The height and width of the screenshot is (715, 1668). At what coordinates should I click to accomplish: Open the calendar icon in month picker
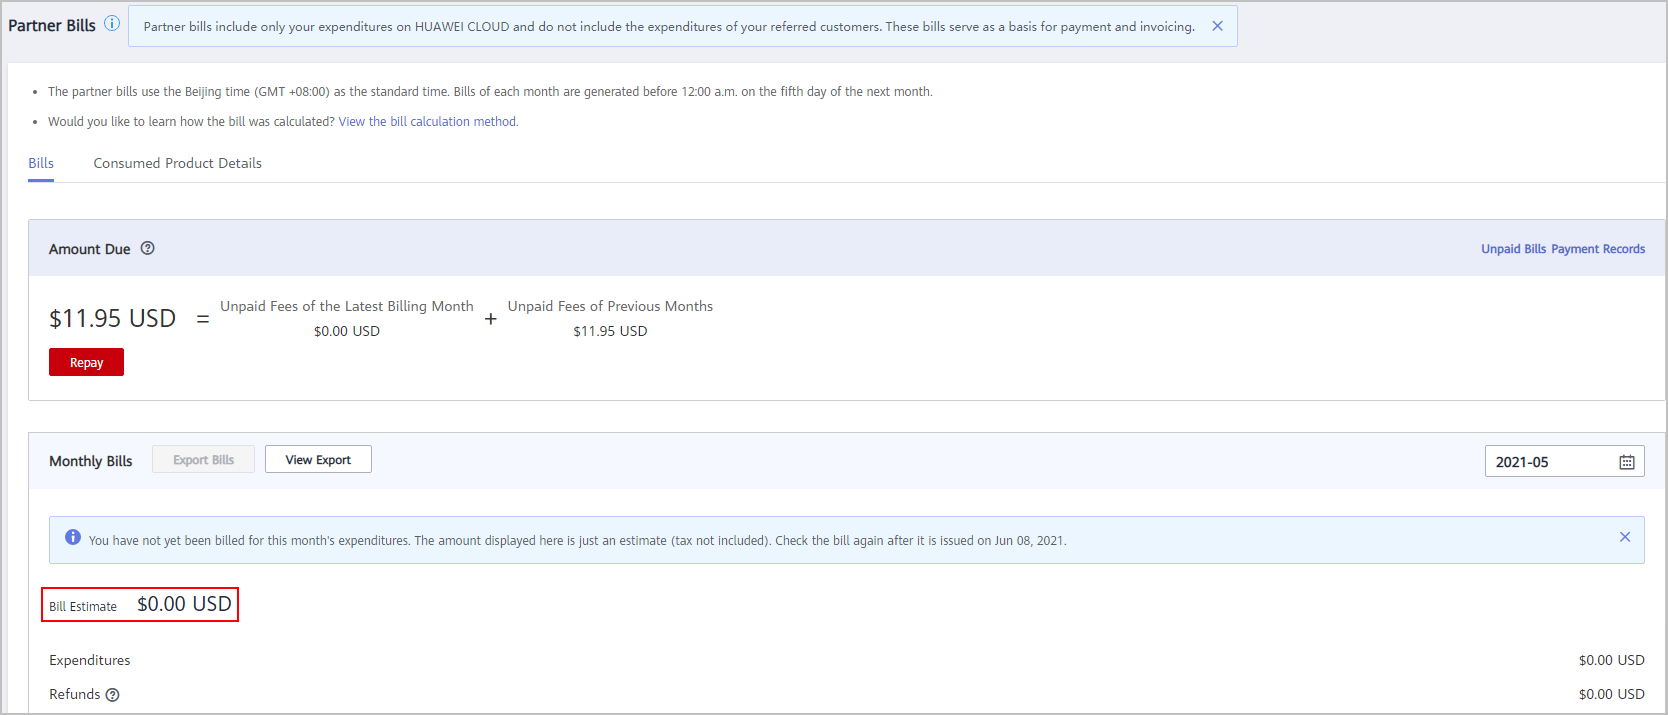[1627, 462]
